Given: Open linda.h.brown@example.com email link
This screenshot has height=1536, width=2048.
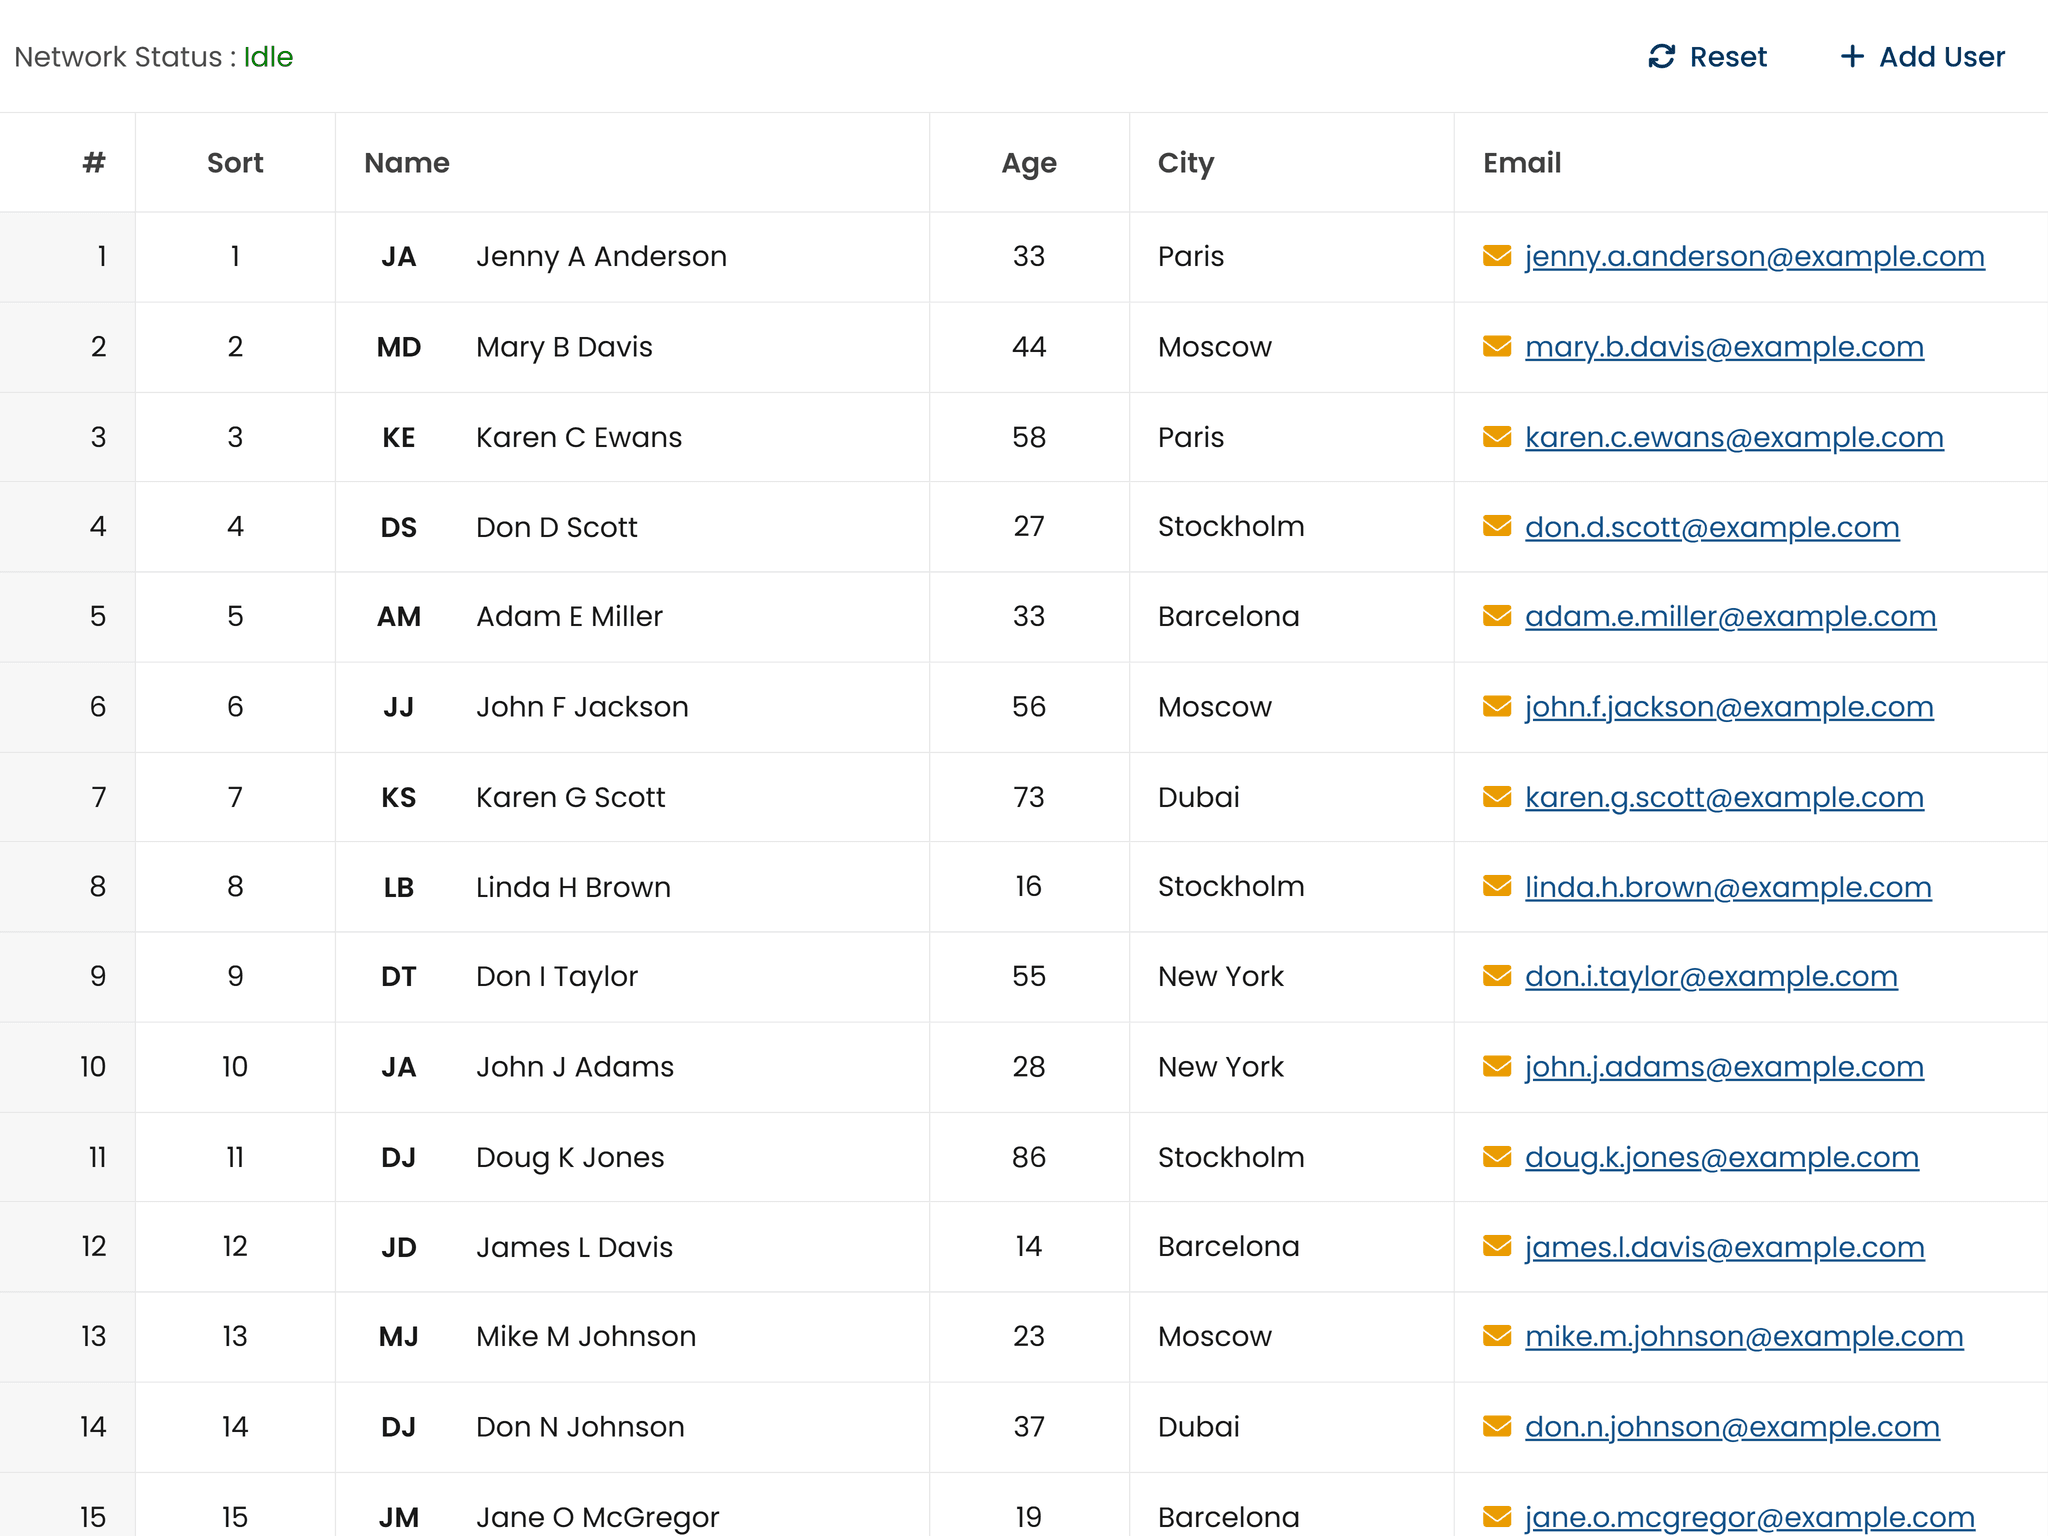Looking at the screenshot, I should 1727,886.
